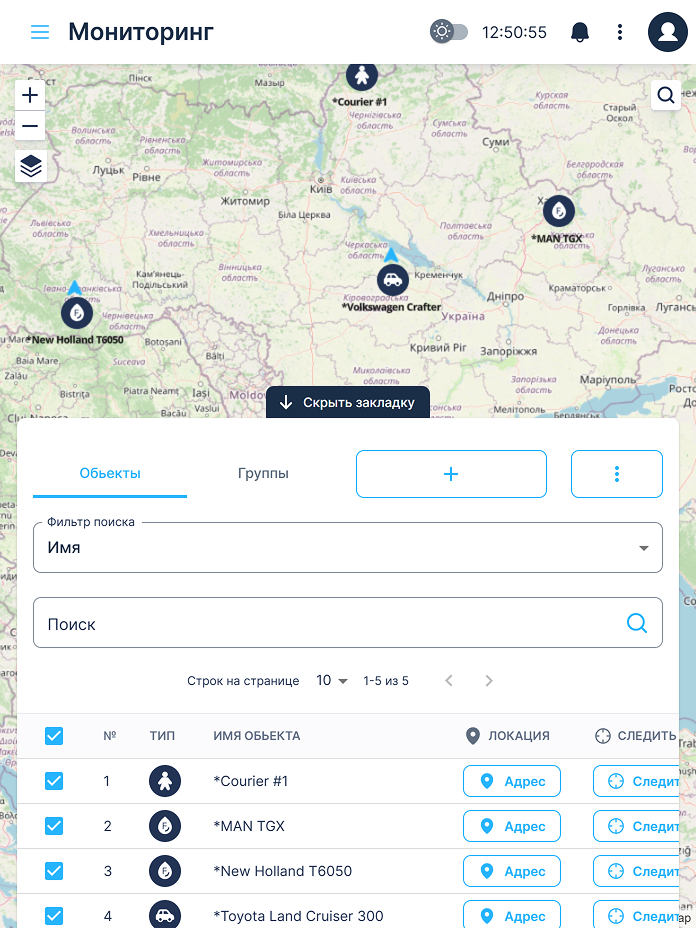
Task: Open rows per page dropdown
Action: point(332,681)
